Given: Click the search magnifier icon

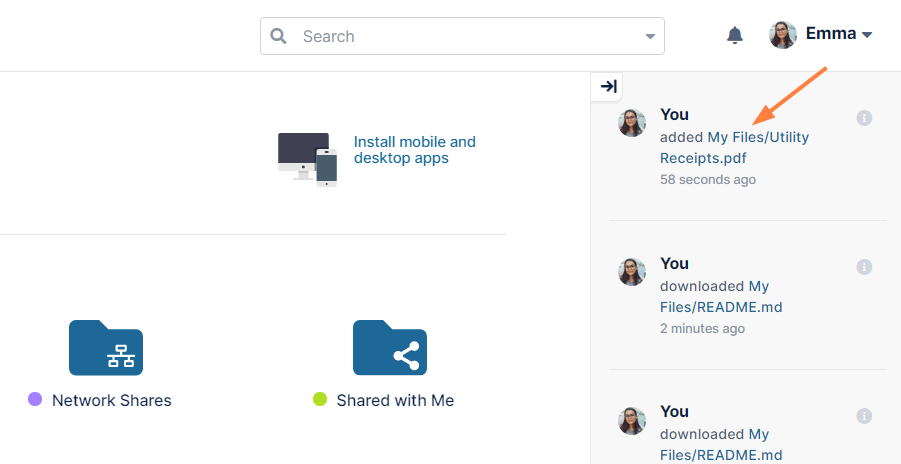Looking at the screenshot, I should (279, 36).
